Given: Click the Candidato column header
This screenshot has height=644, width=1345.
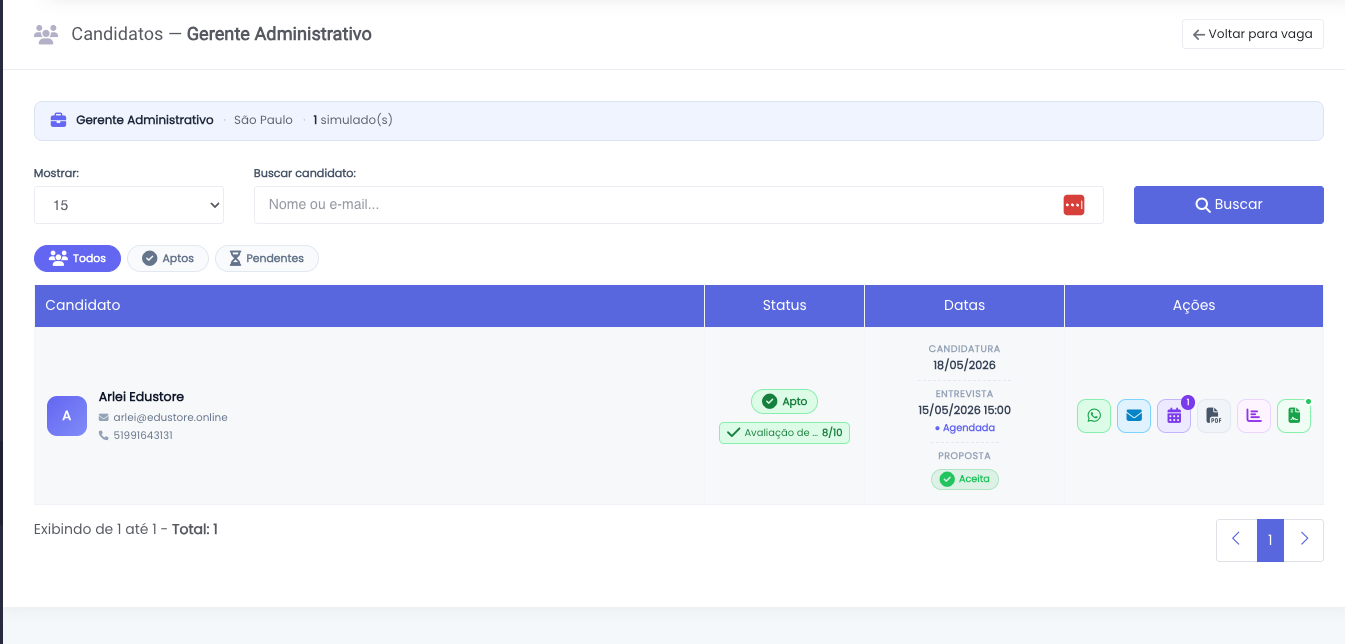Looking at the screenshot, I should (369, 306).
